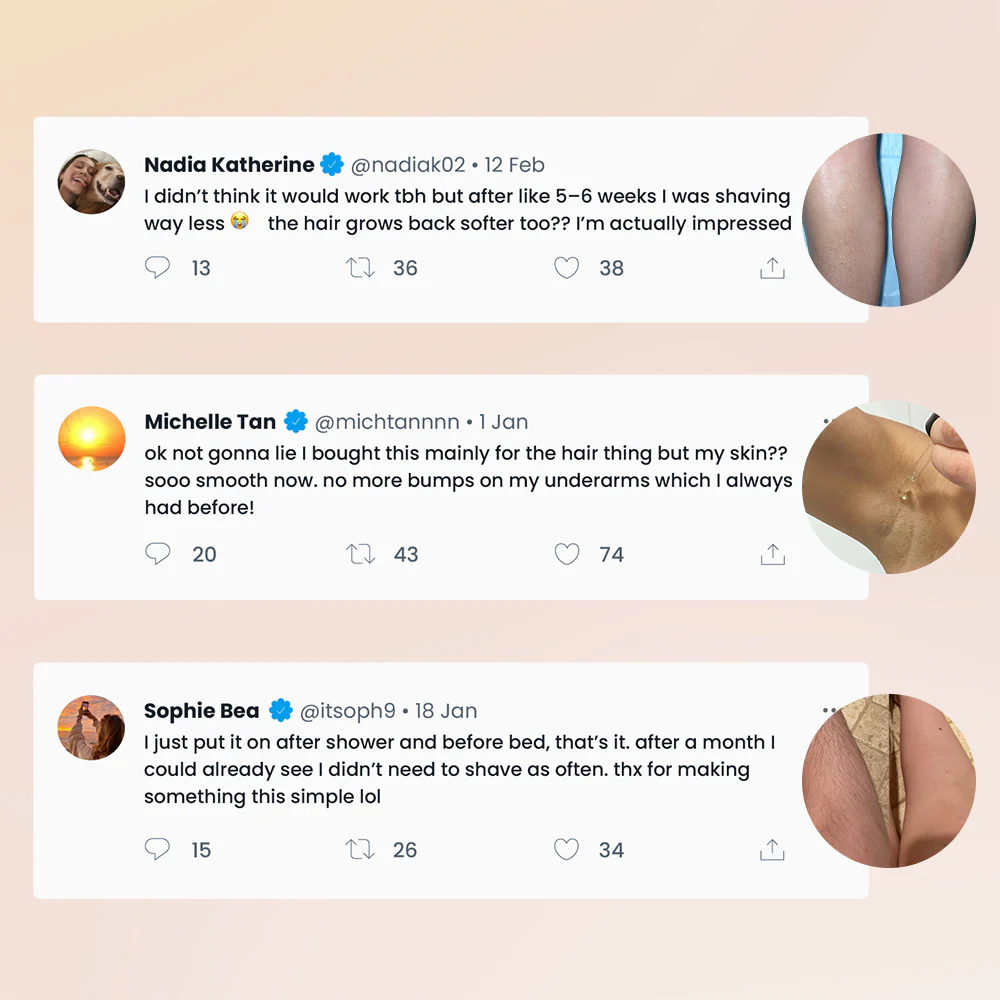The image size is (1000, 1000).
Task: Retweet Michelle Tan's post
Action: [x=360, y=554]
